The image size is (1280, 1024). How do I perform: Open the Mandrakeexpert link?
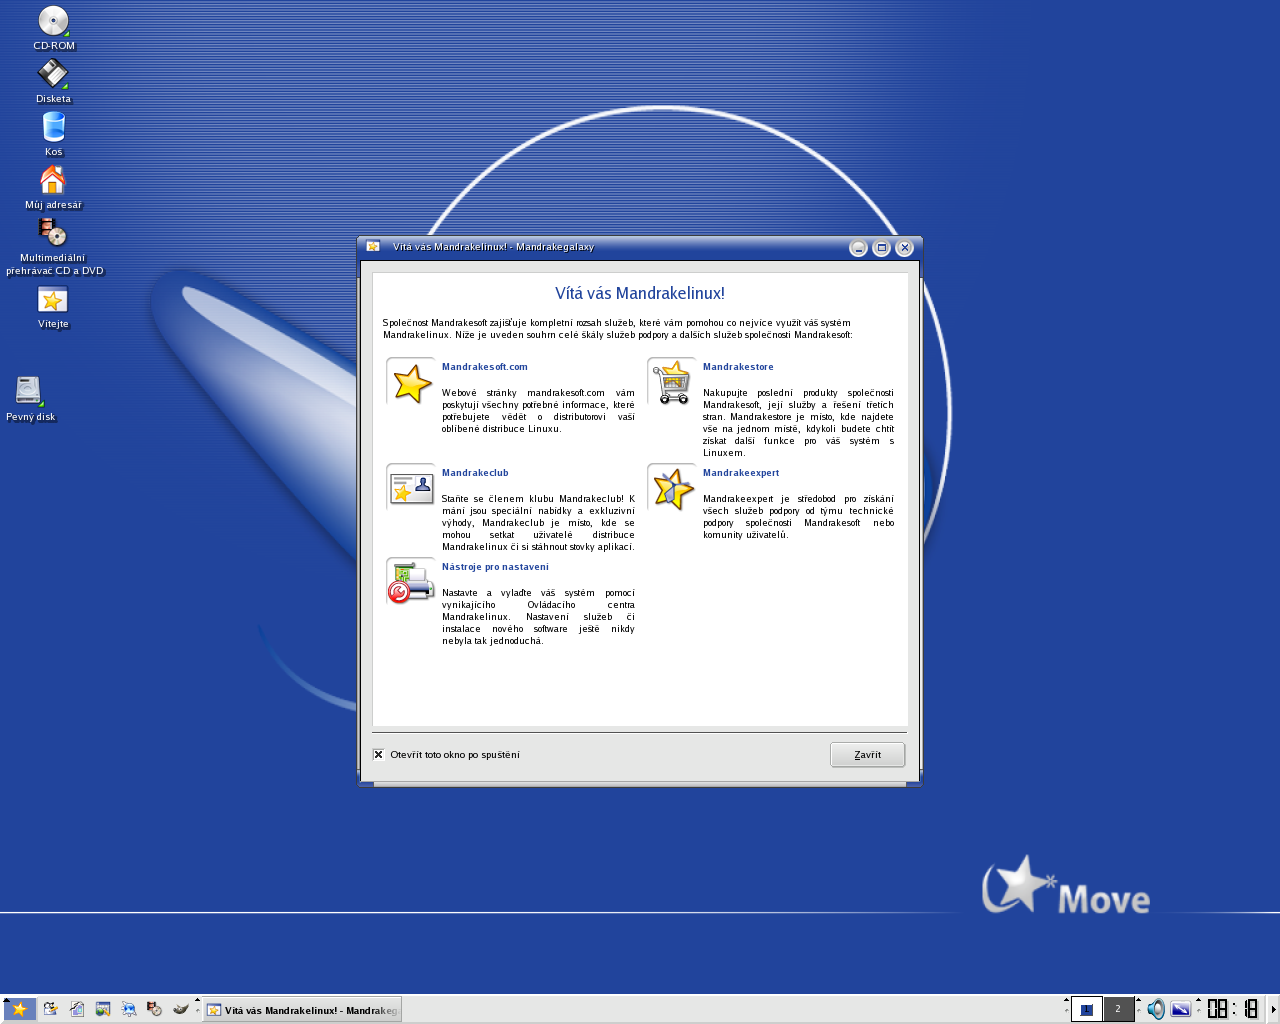coord(741,473)
